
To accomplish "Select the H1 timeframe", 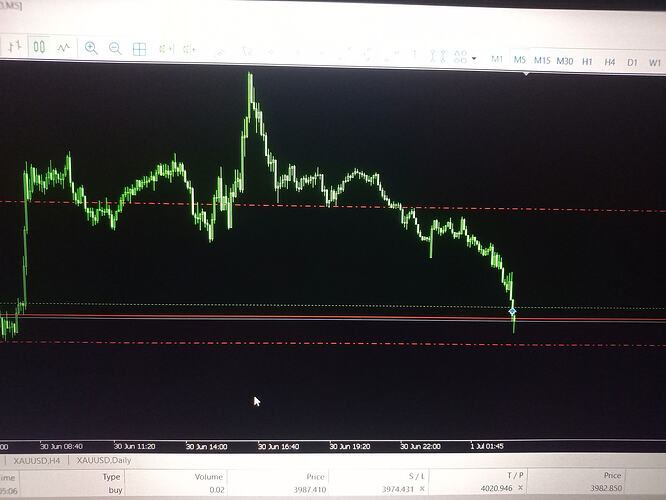I will click(587, 62).
